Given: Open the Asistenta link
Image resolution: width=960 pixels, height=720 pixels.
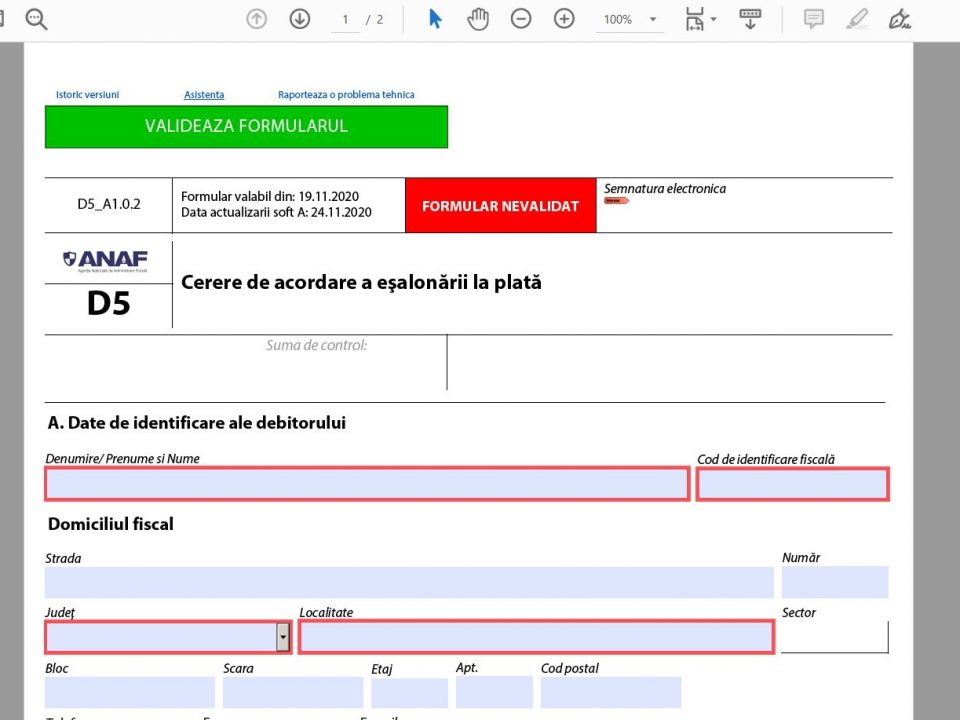Looking at the screenshot, I should pos(204,95).
